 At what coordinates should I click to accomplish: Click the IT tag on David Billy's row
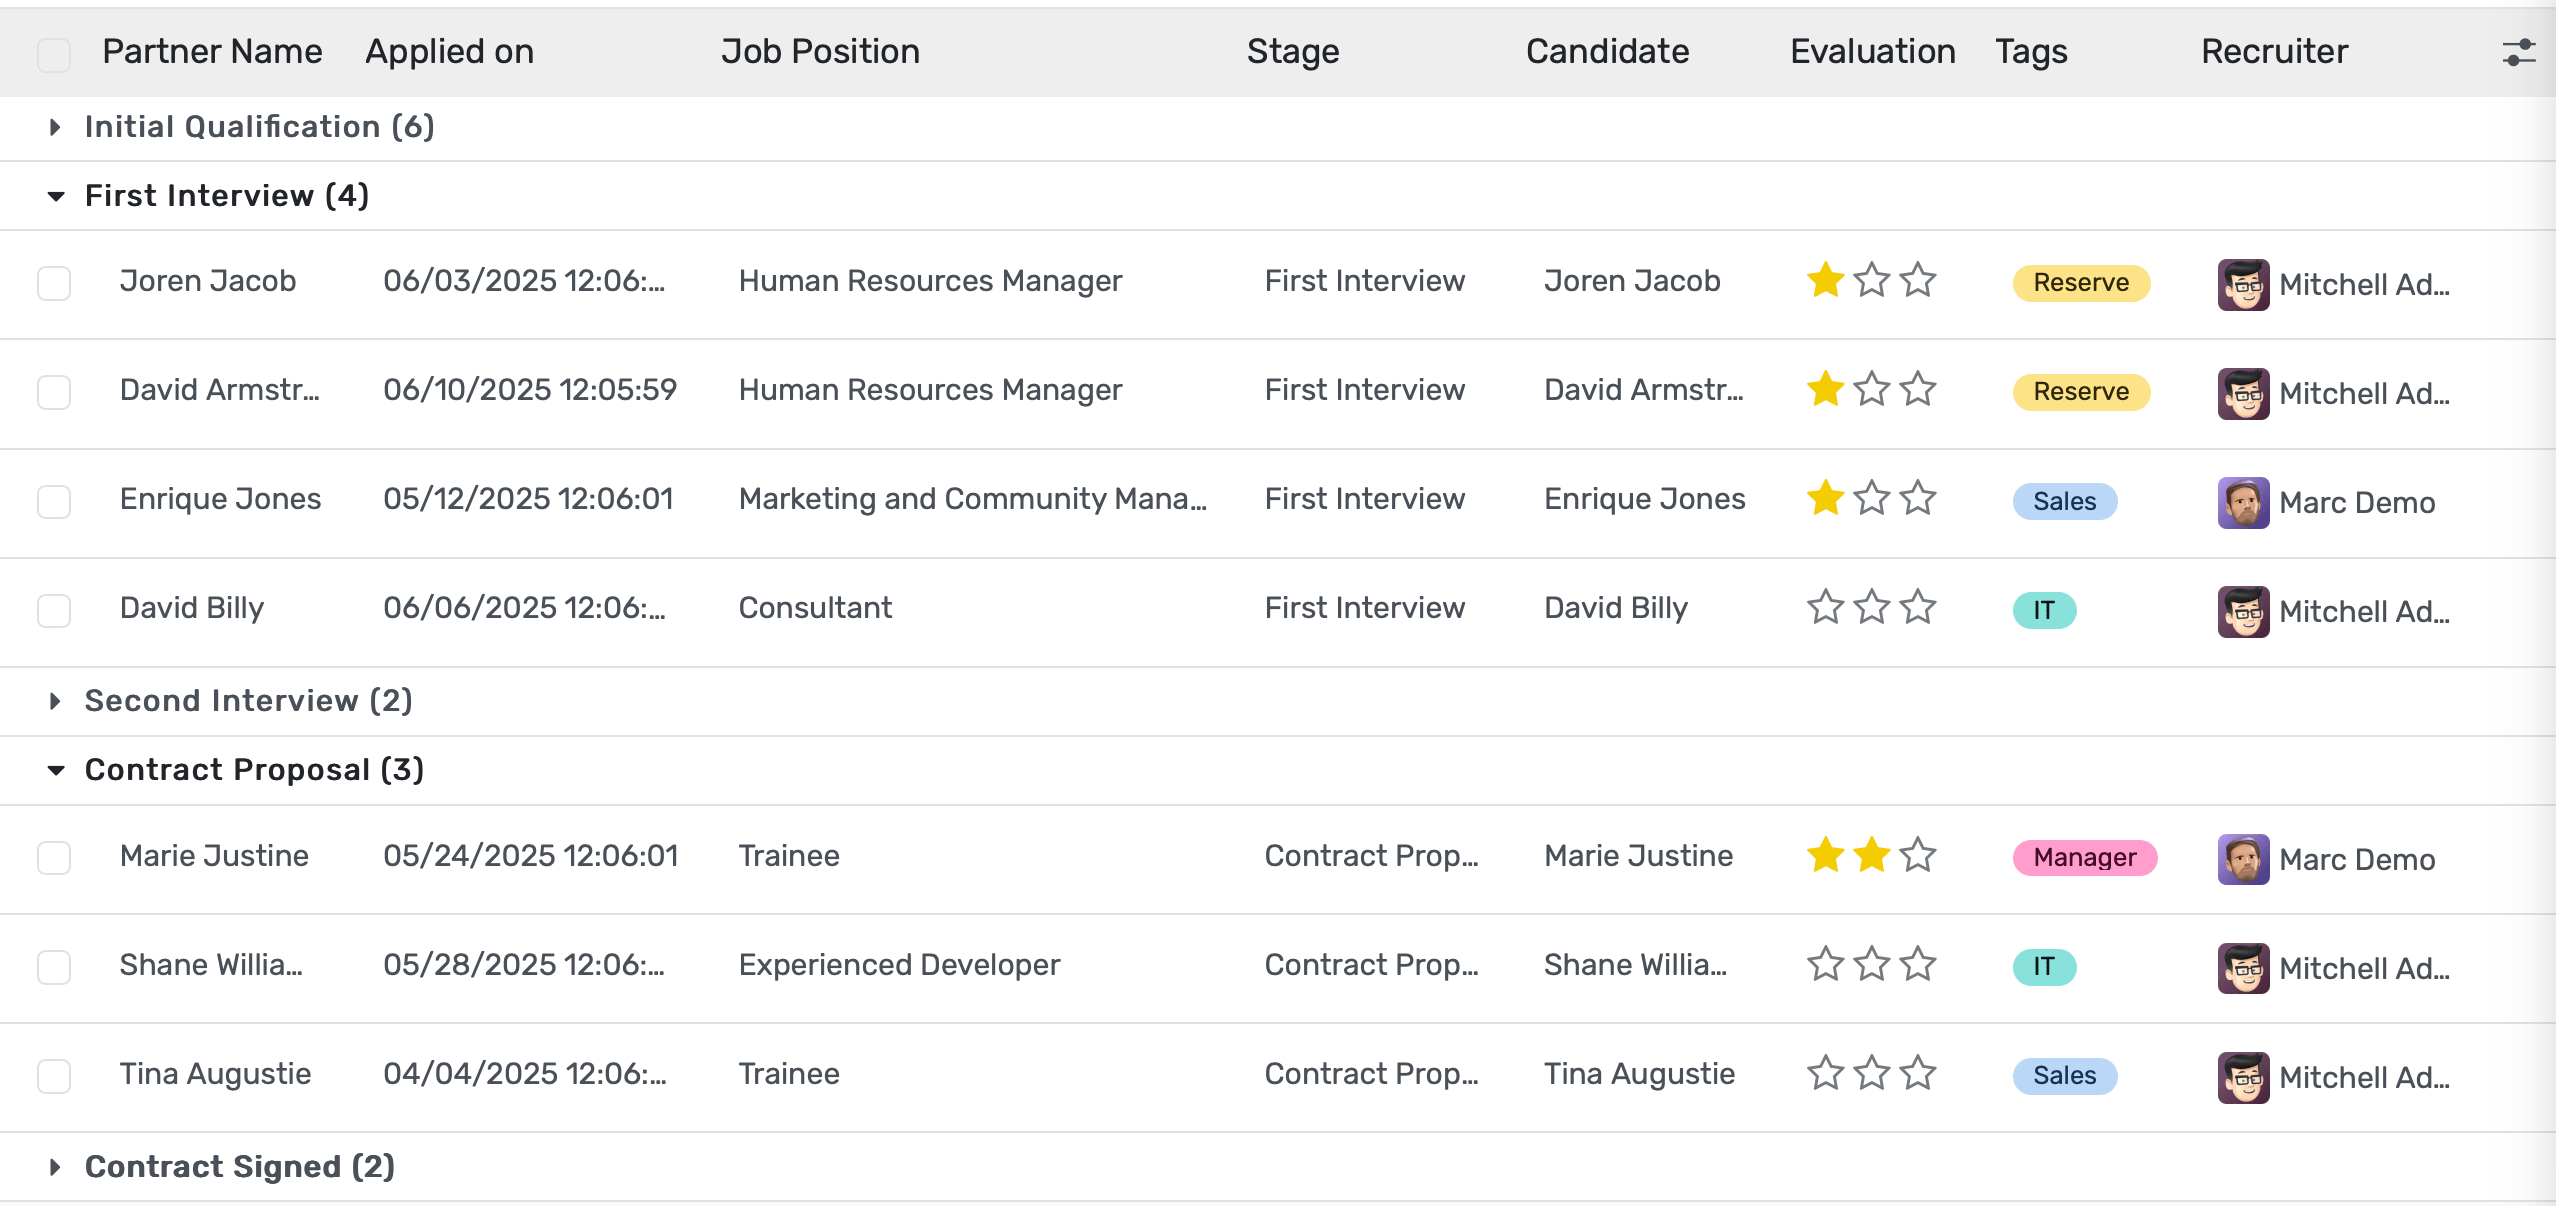click(x=2043, y=610)
